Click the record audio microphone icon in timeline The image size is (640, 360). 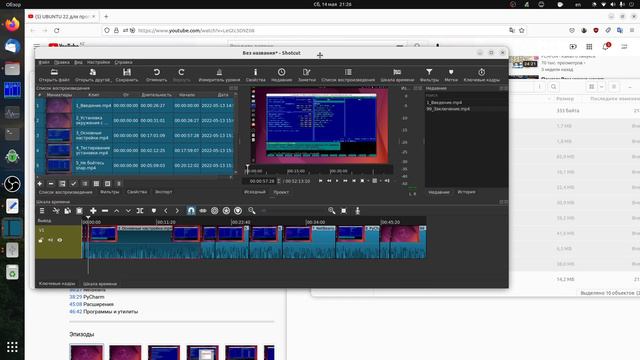coord(358,211)
